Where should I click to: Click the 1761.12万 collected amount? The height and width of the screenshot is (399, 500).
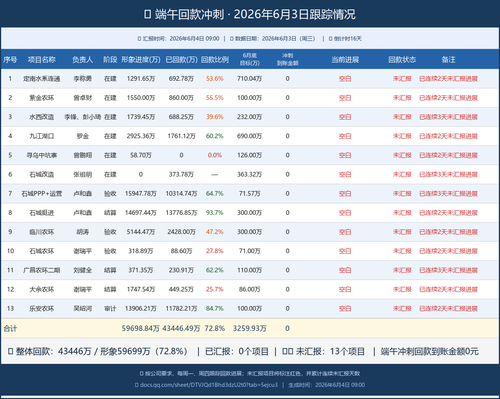pos(181,136)
